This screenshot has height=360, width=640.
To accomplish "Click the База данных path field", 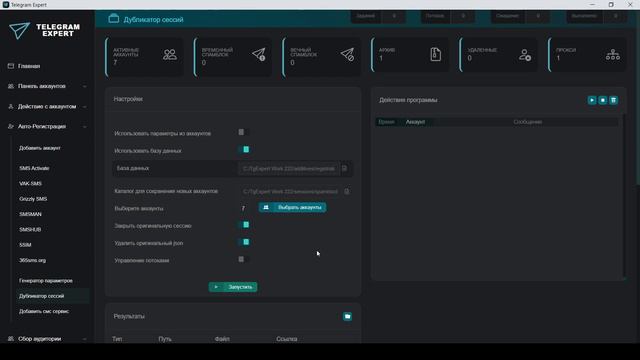I will pyautogui.click(x=288, y=169).
